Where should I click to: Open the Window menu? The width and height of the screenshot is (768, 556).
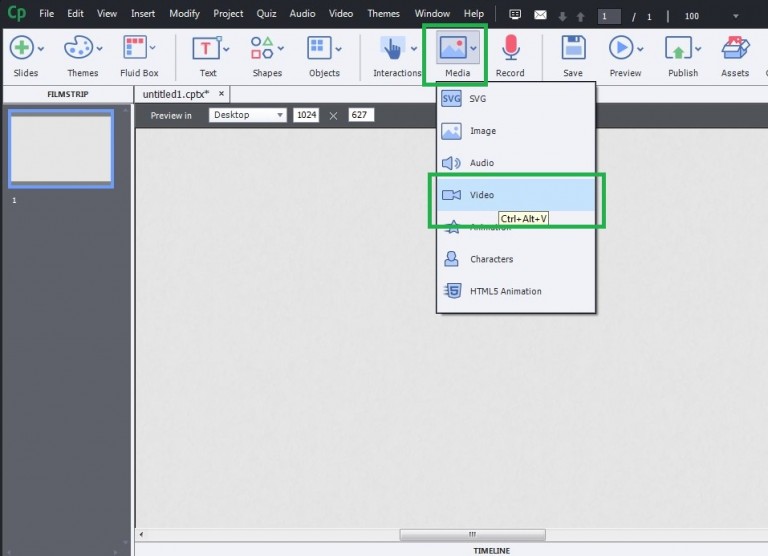432,14
